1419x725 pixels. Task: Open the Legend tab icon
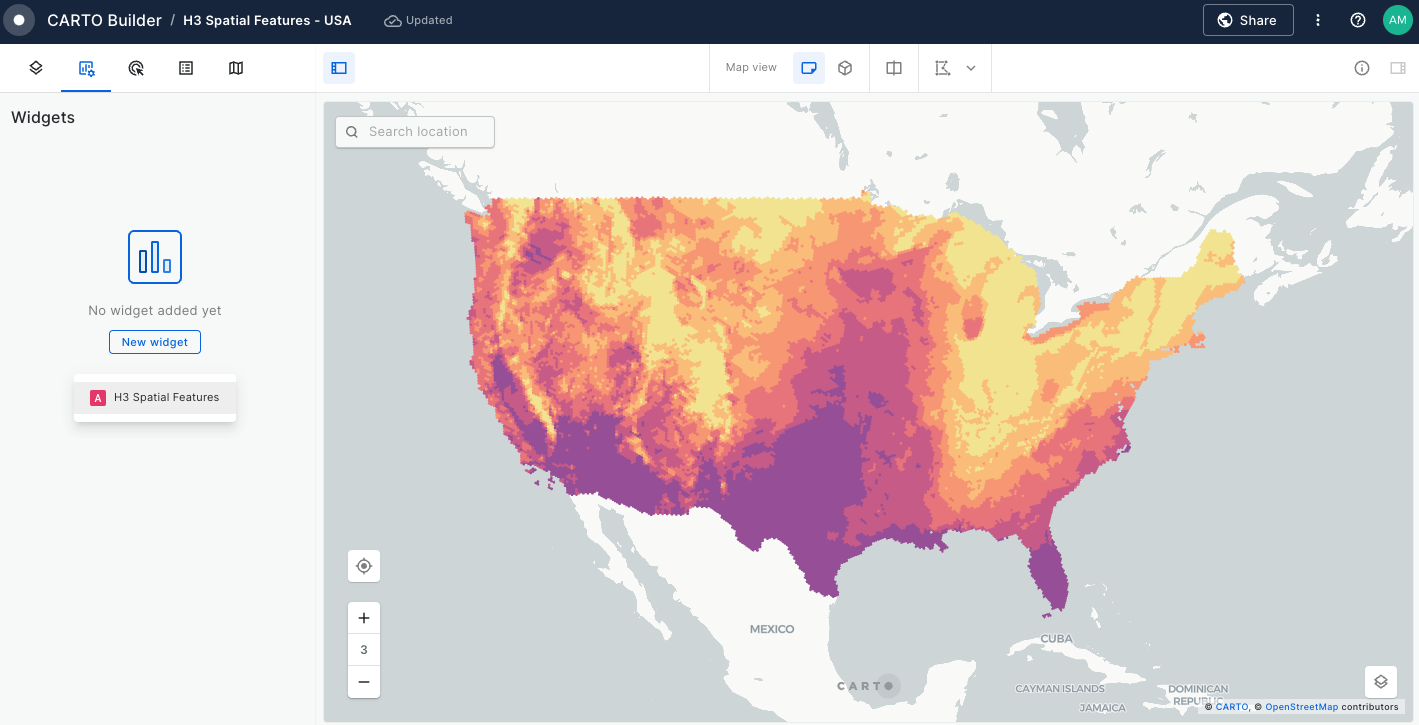[186, 68]
